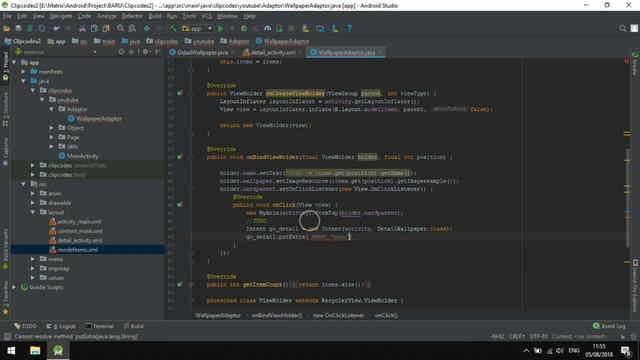The image size is (640, 360).
Task: Select activity_main.xml in layout folder
Action: point(75,222)
